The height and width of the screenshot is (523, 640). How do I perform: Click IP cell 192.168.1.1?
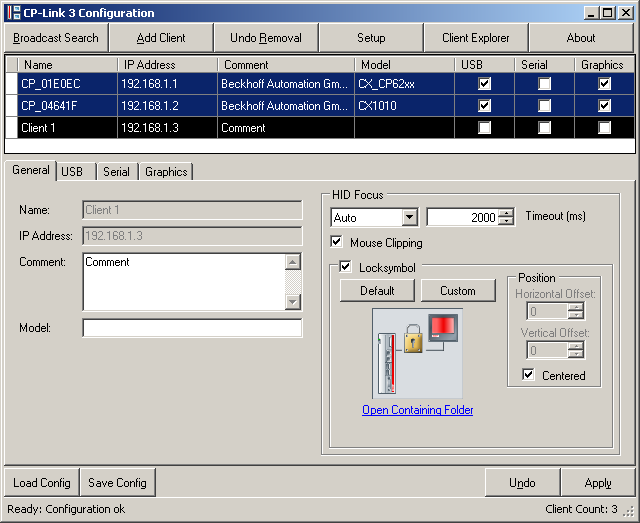pos(167,84)
